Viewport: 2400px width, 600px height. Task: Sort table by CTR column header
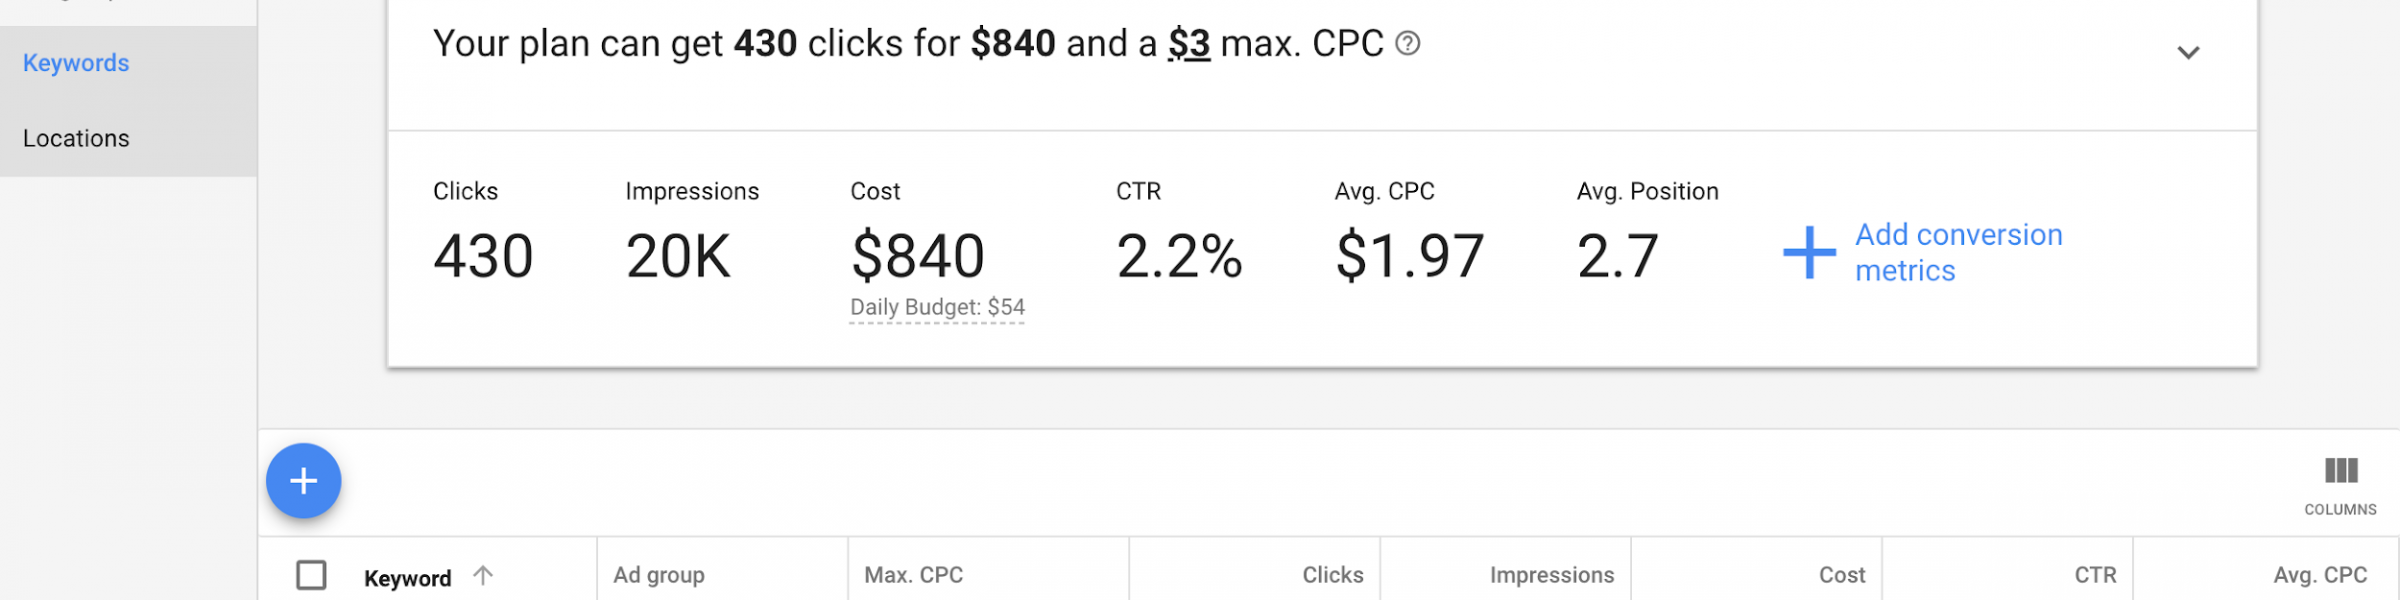pyautogui.click(x=2095, y=575)
